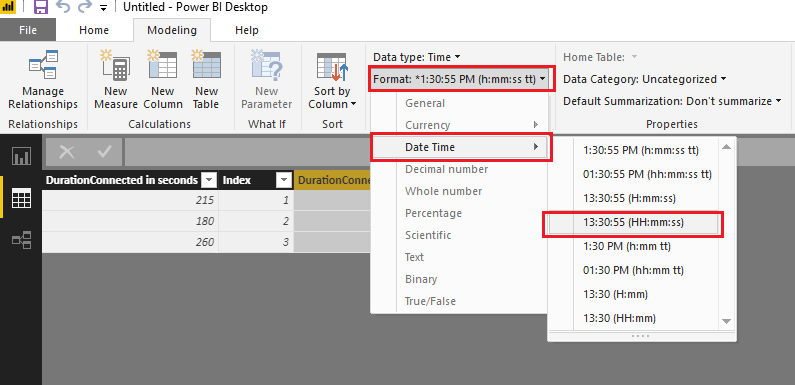Expand the Currency format submenu

point(459,125)
